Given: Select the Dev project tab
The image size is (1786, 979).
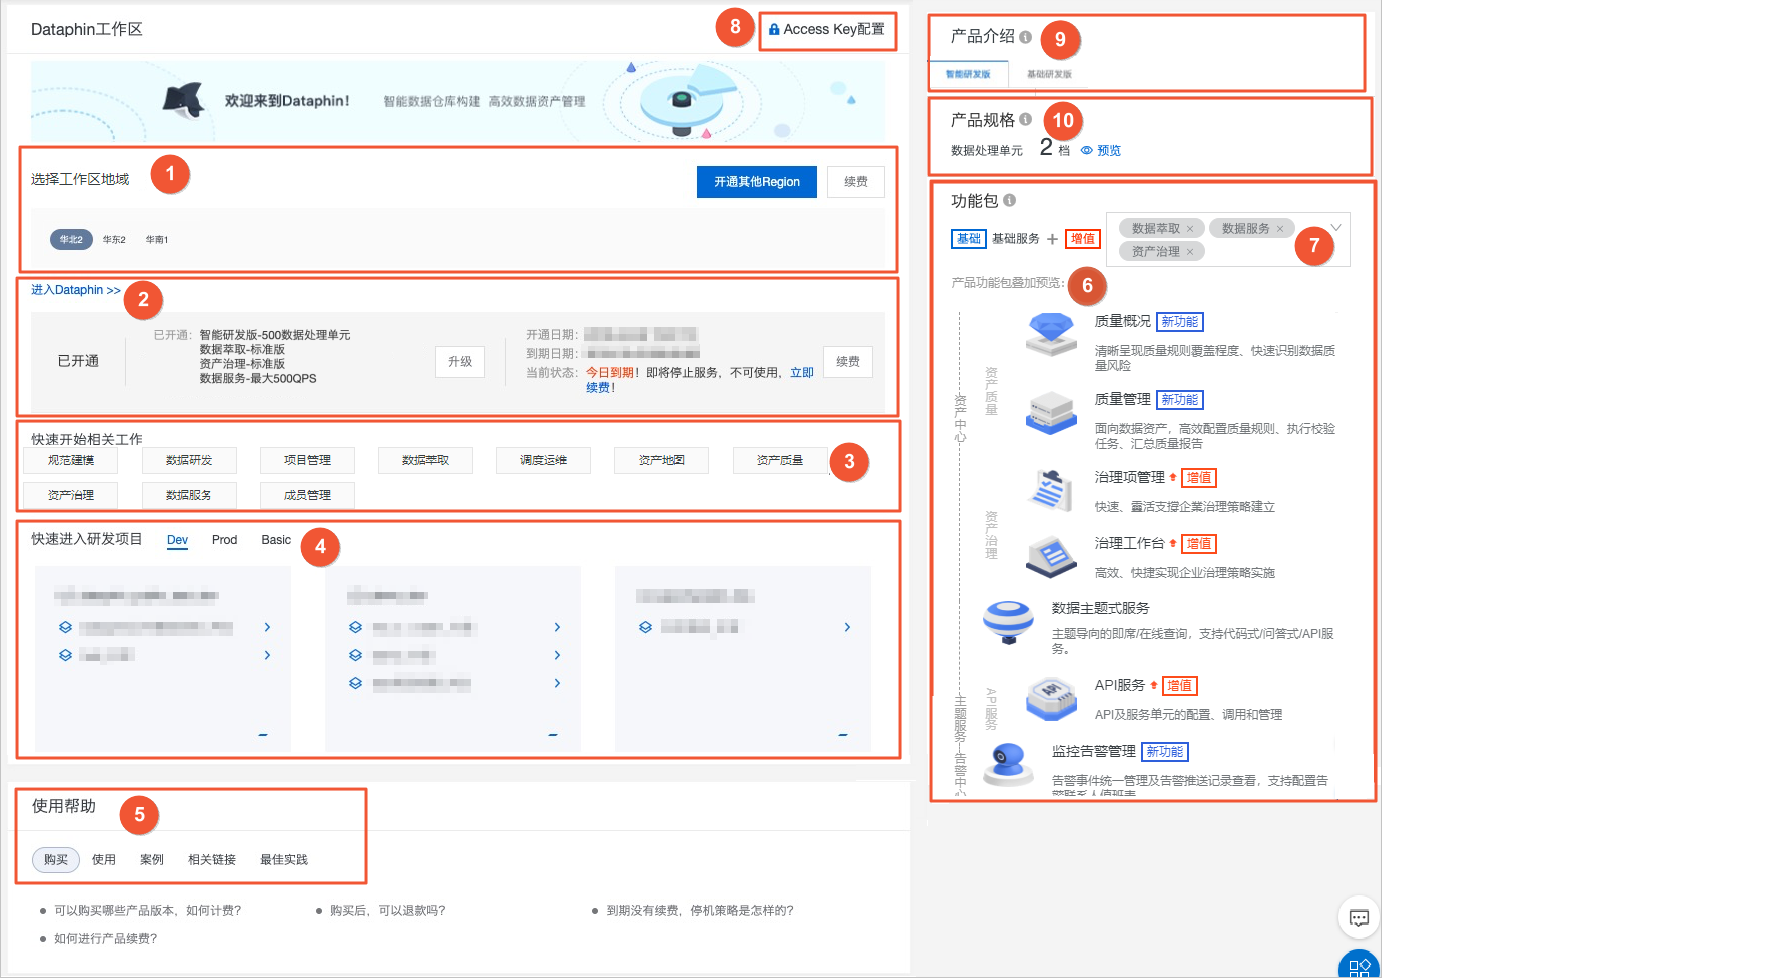Looking at the screenshot, I should coord(177,540).
